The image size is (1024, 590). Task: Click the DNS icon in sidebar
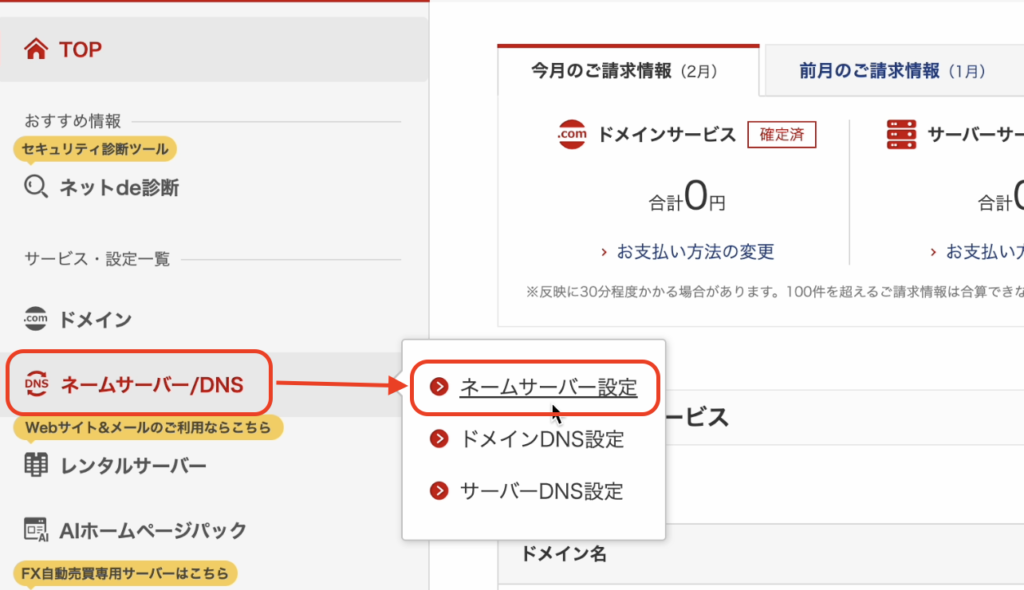click(36, 384)
